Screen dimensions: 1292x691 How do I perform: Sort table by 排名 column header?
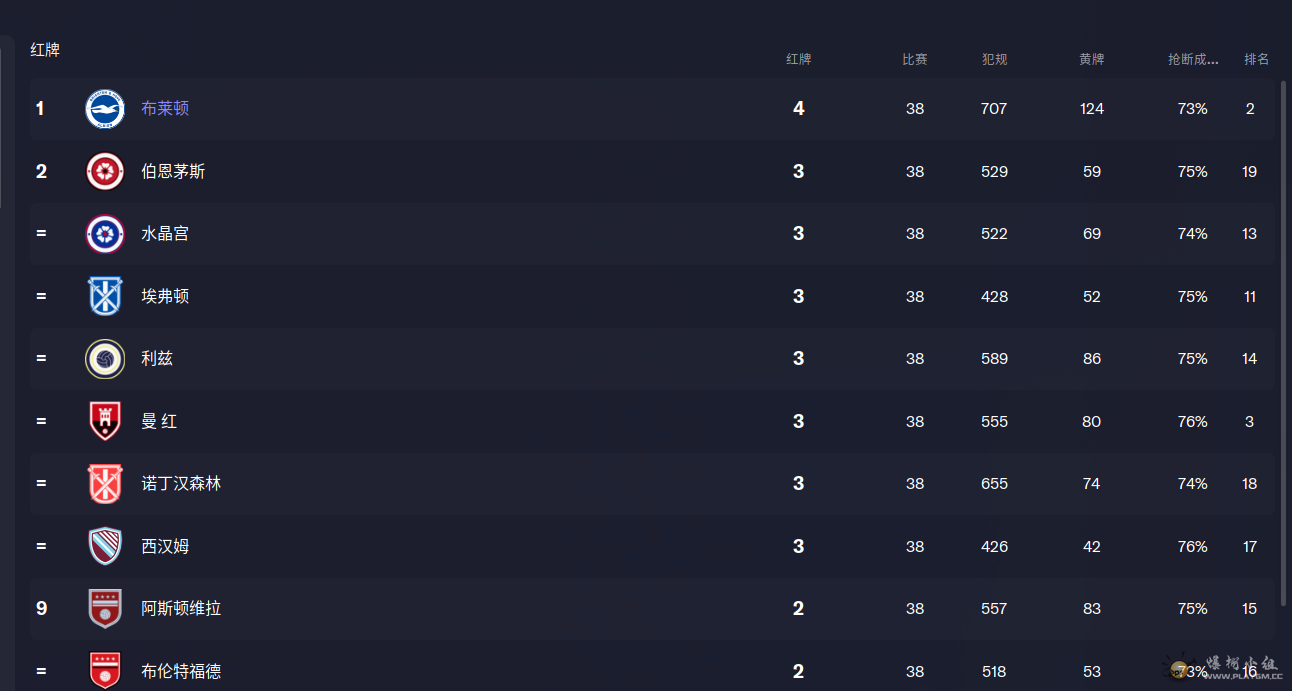pos(1256,59)
